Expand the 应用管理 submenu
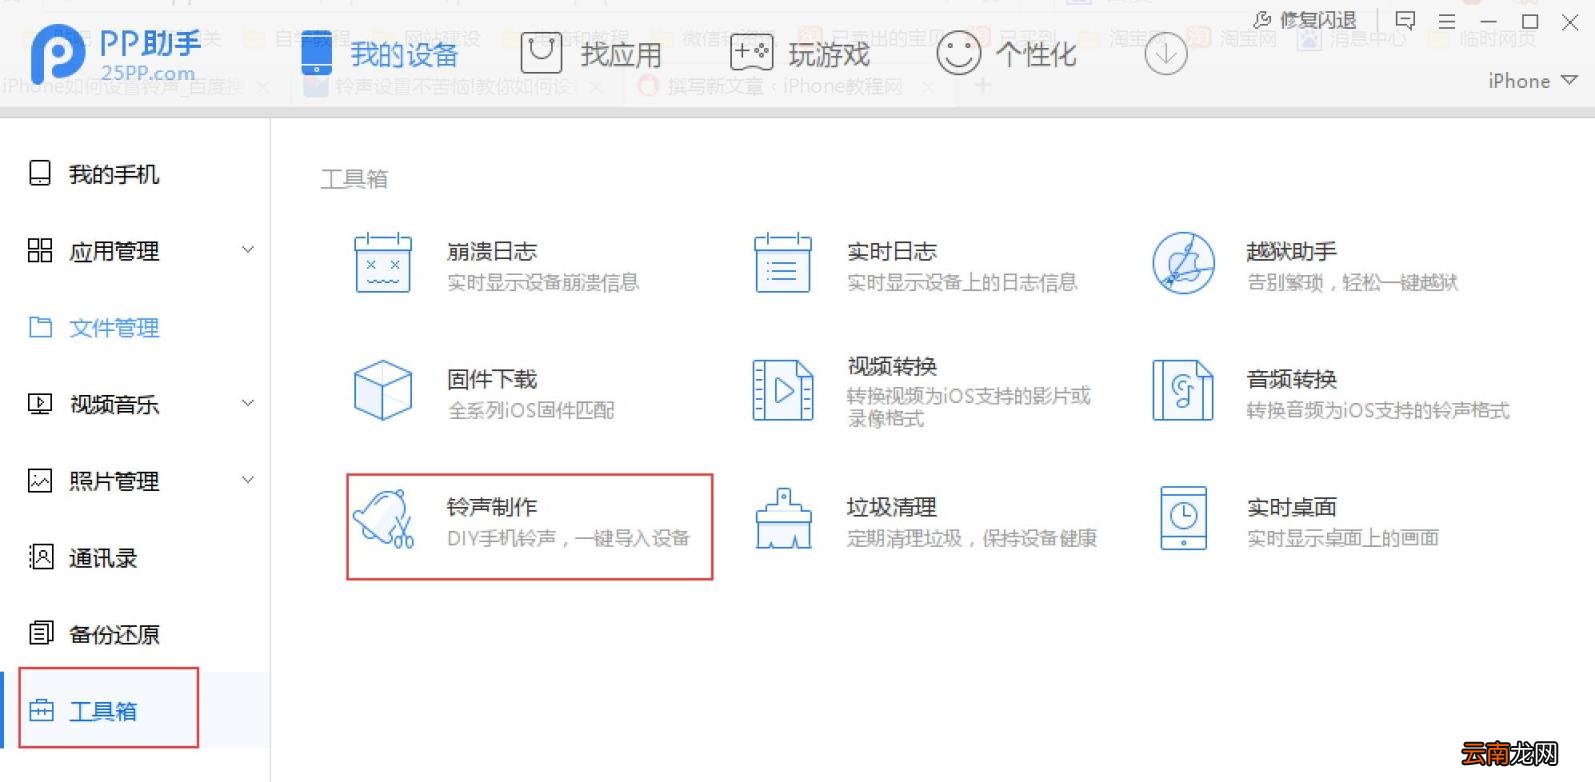The image size is (1595, 782). pos(248,249)
